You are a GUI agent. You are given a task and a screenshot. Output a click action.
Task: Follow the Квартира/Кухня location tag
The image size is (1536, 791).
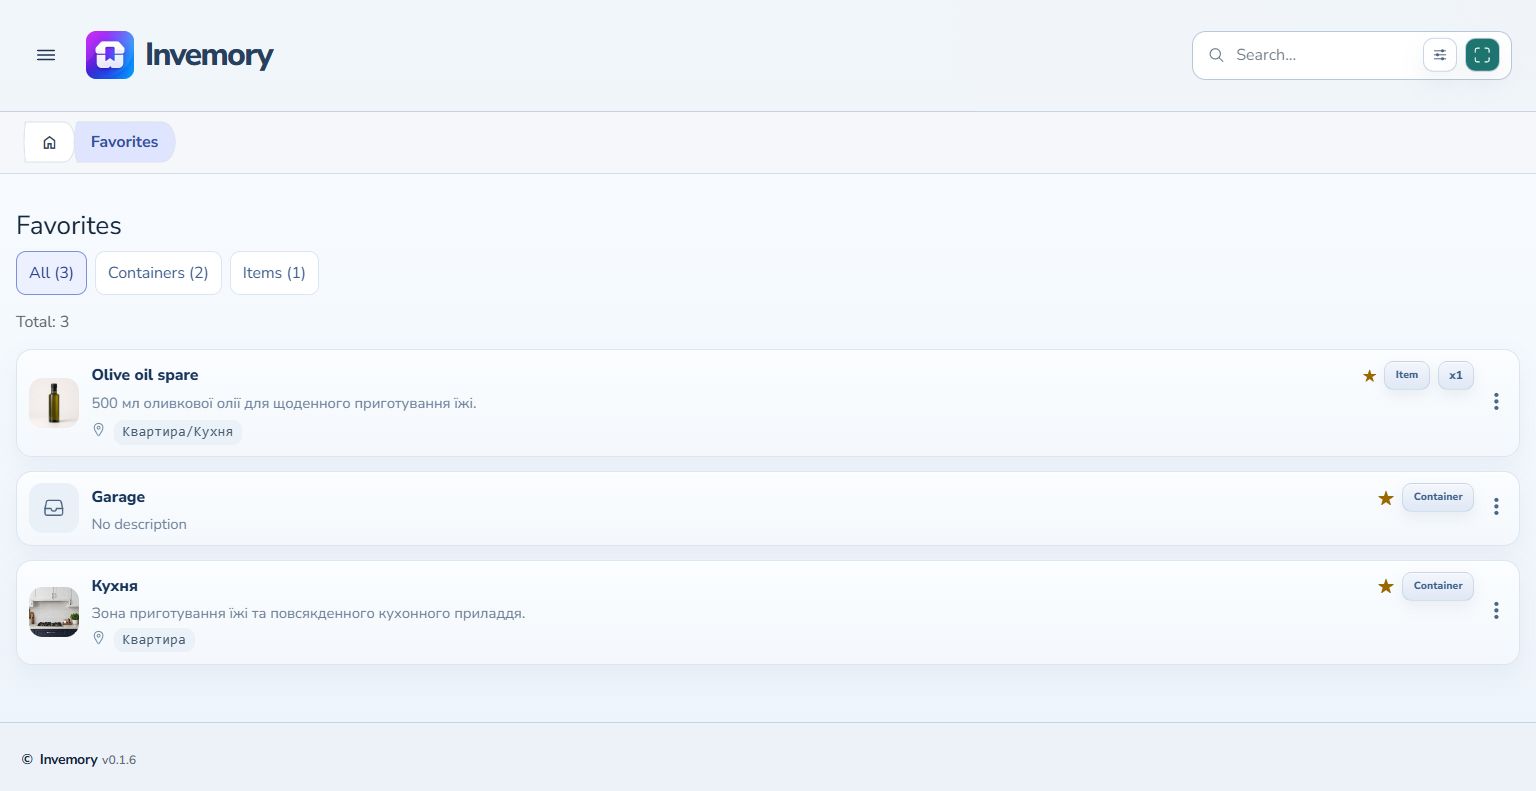(x=178, y=432)
